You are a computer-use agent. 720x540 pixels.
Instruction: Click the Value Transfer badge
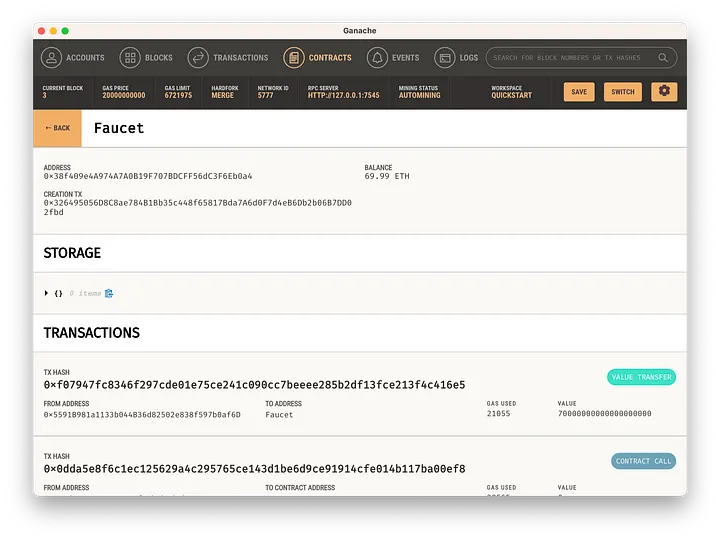(x=641, y=377)
